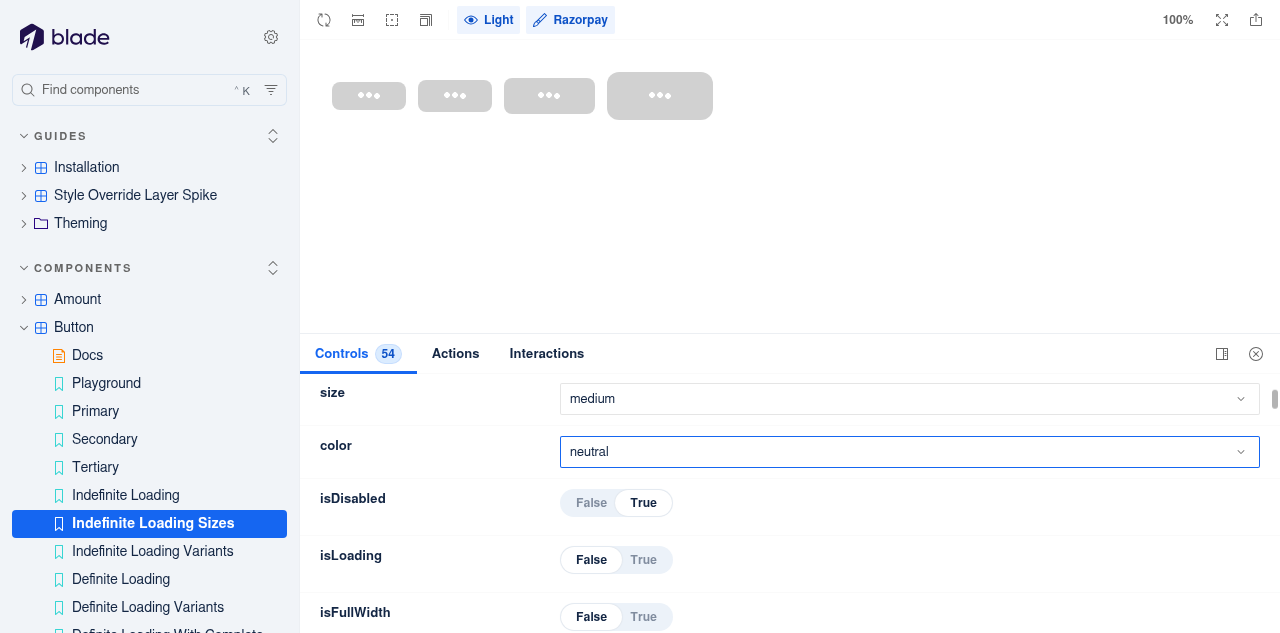
Task: Expand the Amount component
Action: [24, 299]
